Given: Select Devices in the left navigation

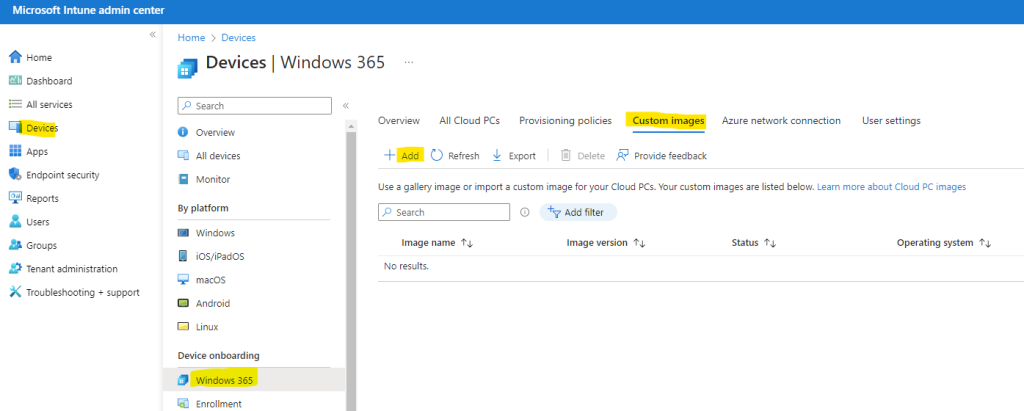Looking at the screenshot, I should pyautogui.click(x=33, y=128).
